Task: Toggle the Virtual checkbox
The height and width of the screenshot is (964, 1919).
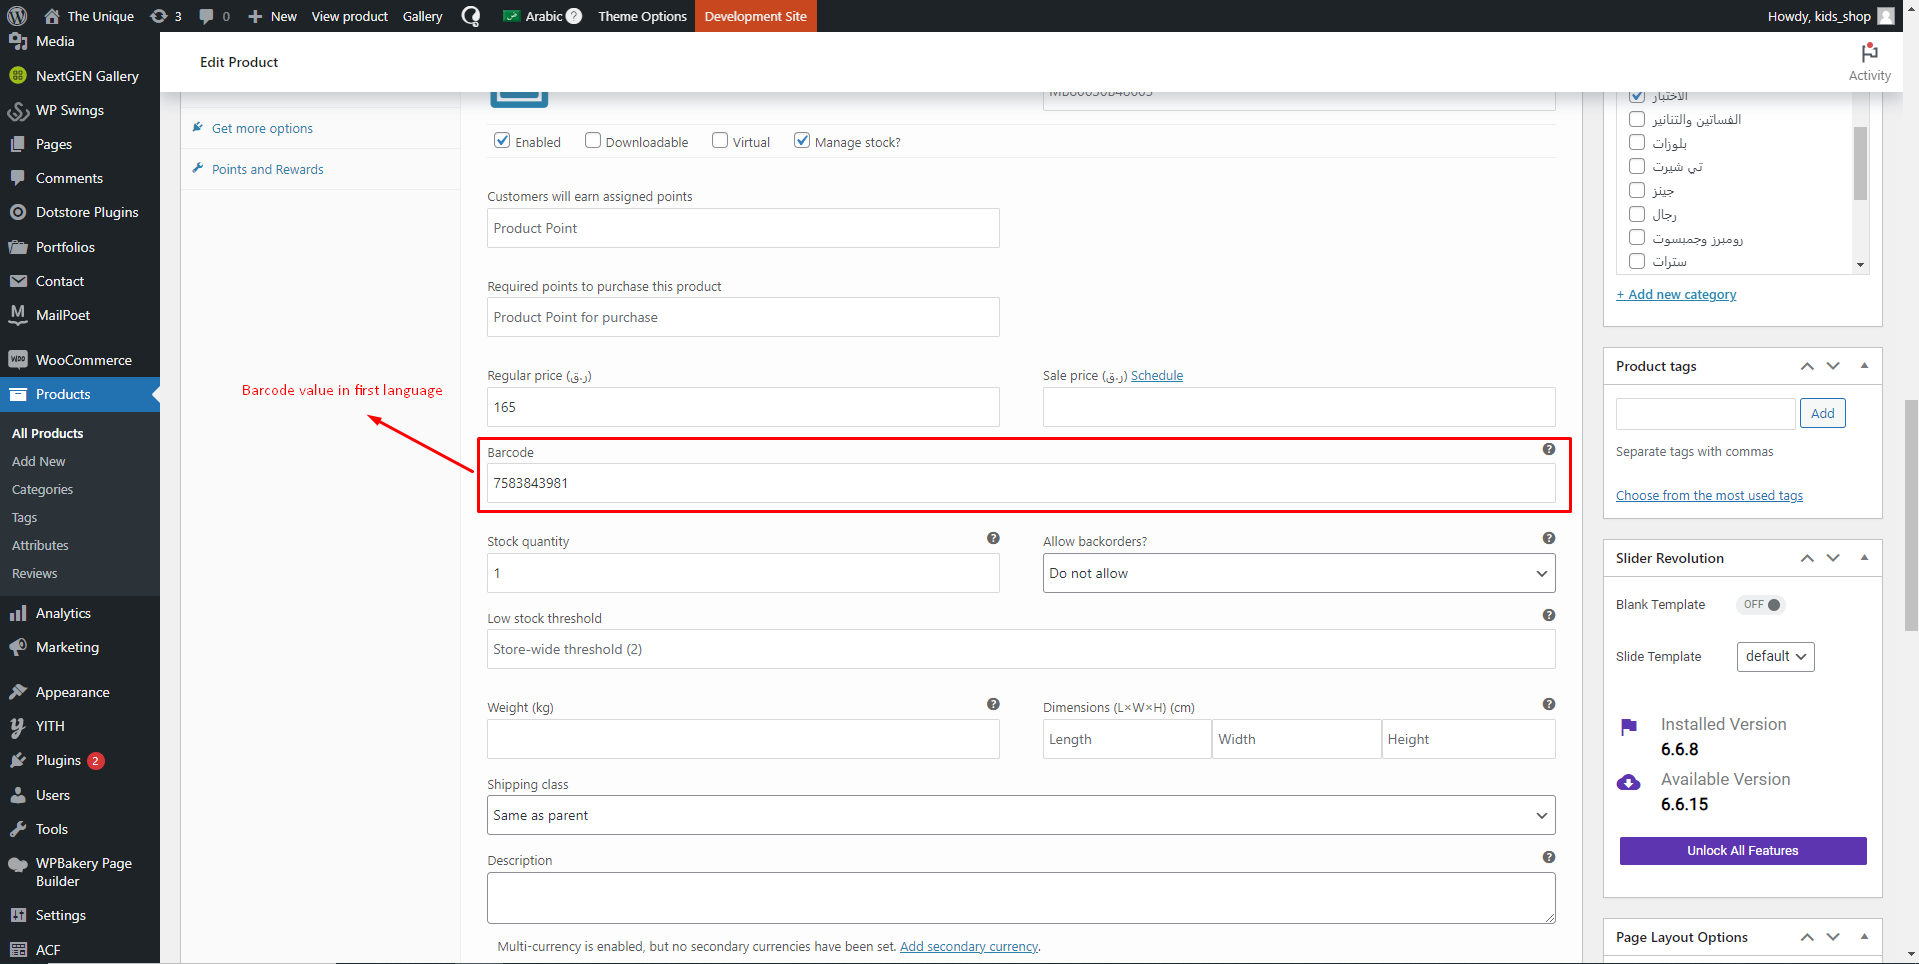Action: (x=720, y=141)
